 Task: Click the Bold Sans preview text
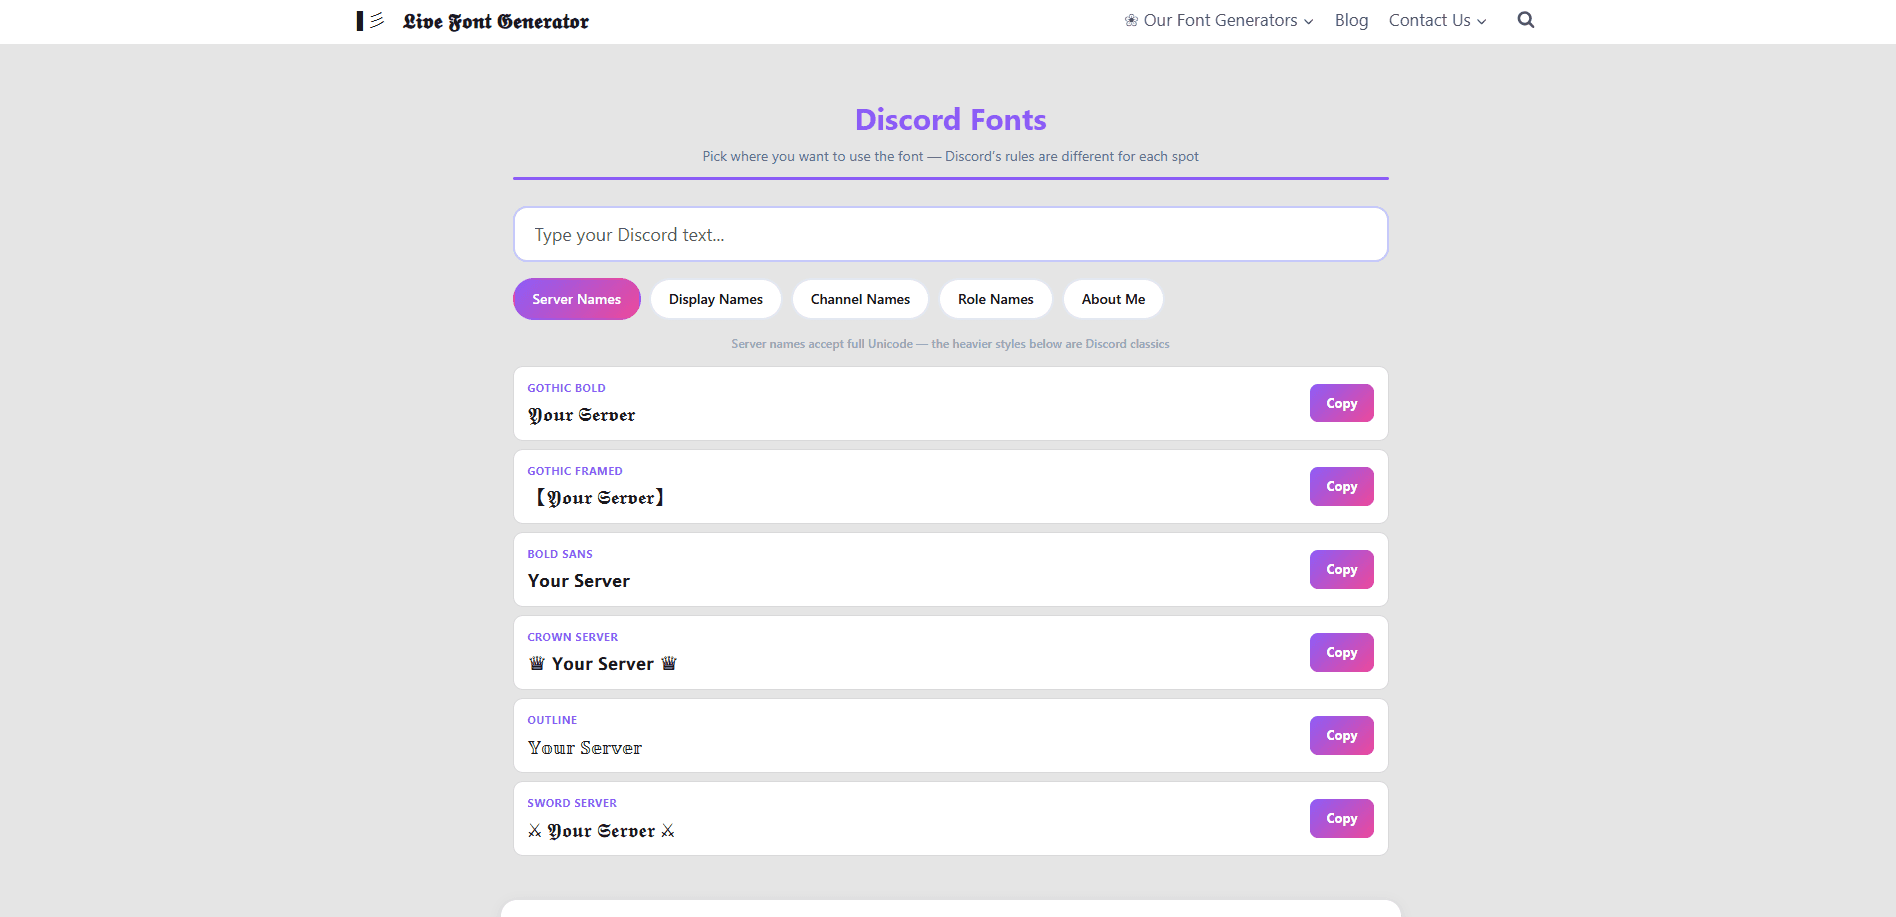click(579, 581)
